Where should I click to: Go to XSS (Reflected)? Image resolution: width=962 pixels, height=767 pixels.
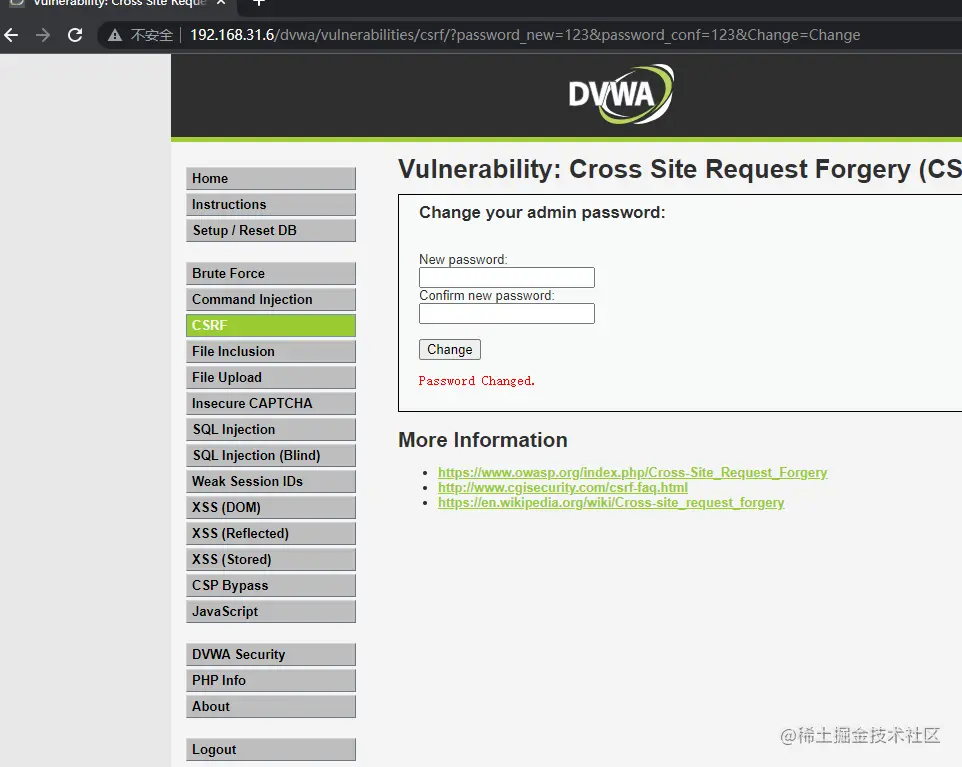pyautogui.click(x=271, y=533)
